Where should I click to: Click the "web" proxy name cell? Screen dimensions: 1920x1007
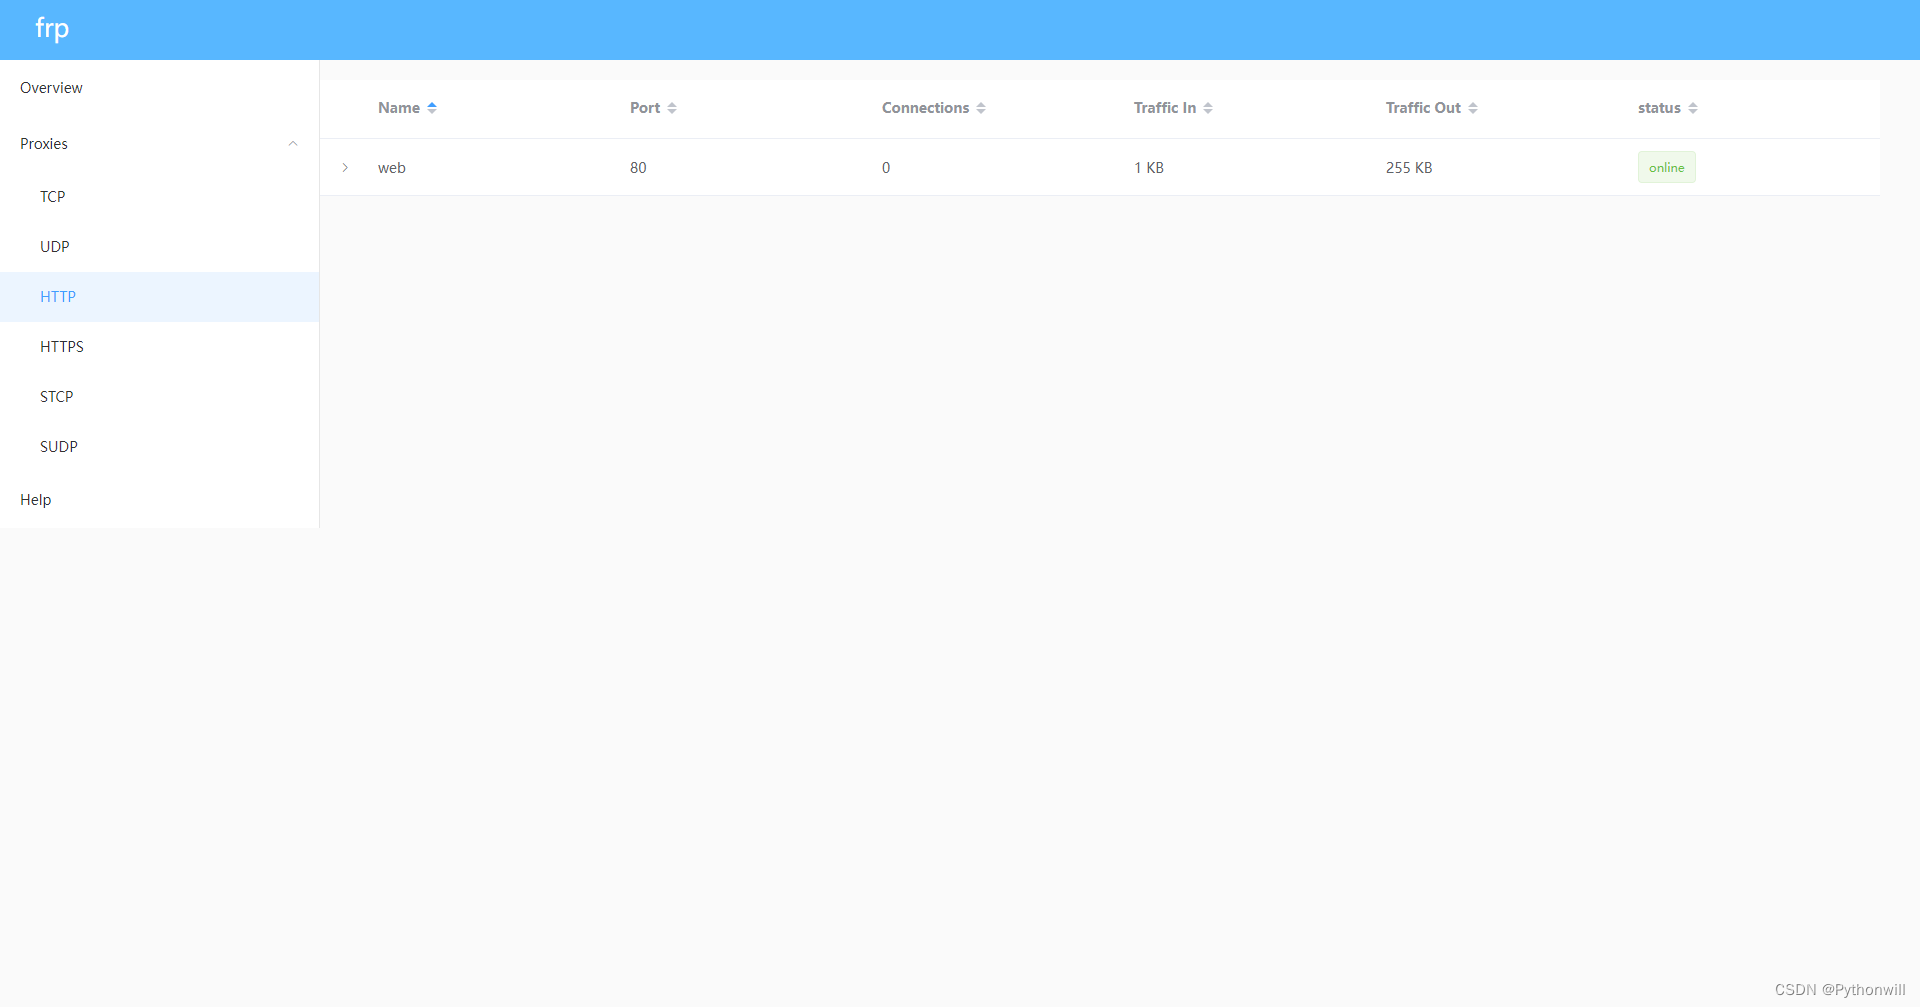[x=392, y=168]
